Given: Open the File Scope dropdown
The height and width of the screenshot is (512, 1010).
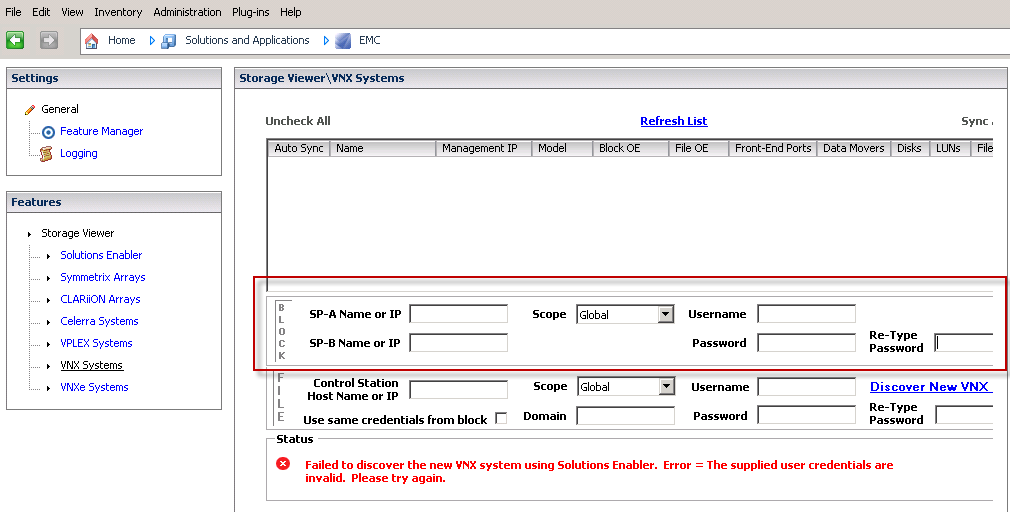Looking at the screenshot, I should pyautogui.click(x=667, y=386).
